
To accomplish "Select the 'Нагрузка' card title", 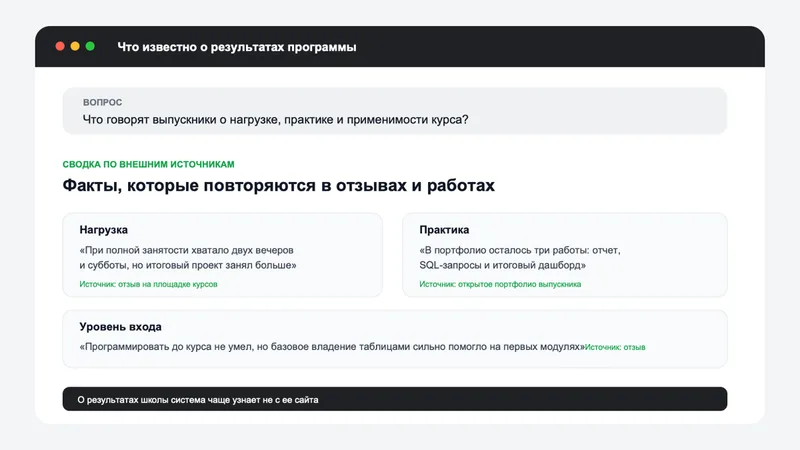I will (x=104, y=230).
